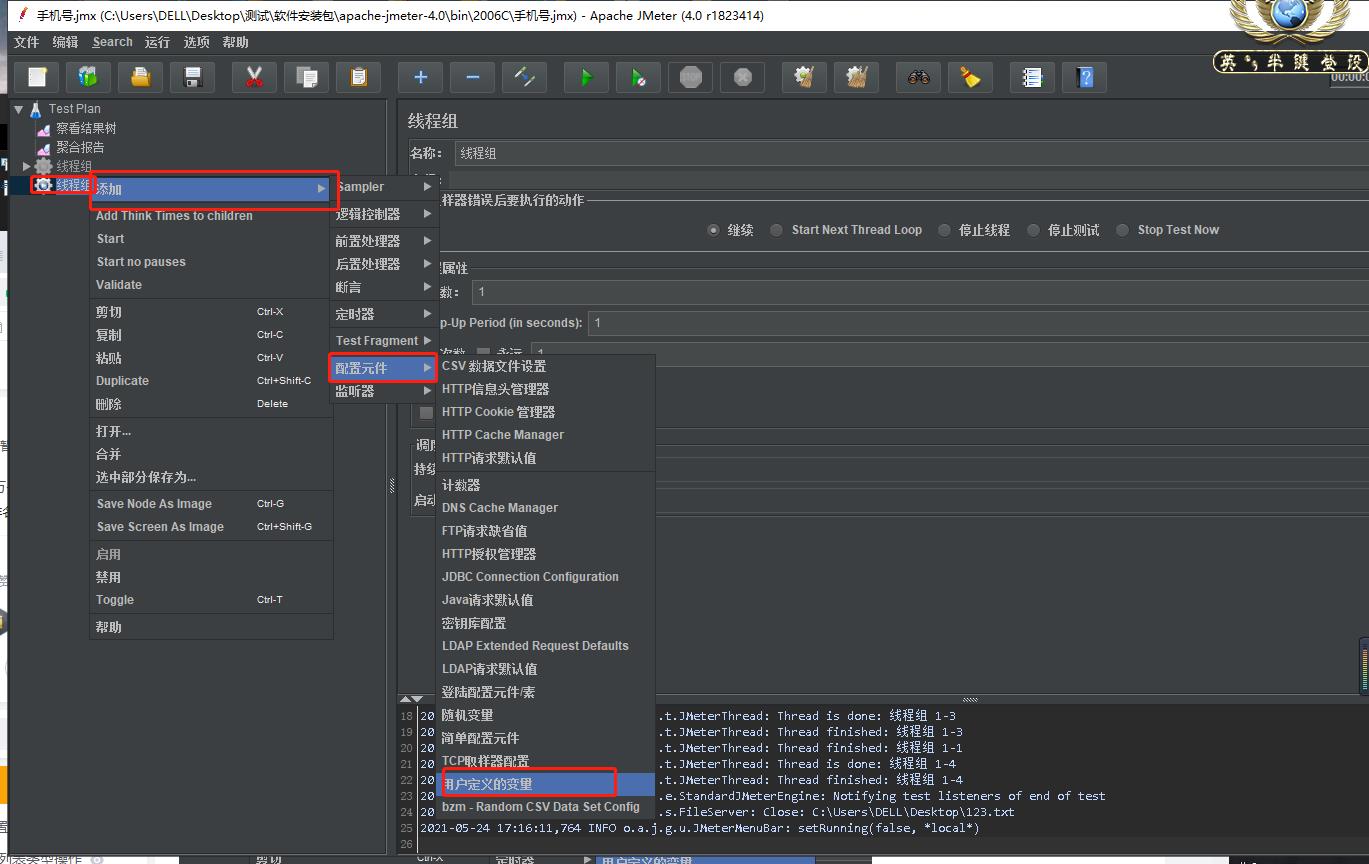The image size is (1369, 864).
Task: Collapse the Test Plan tree triangle
Action: point(19,109)
